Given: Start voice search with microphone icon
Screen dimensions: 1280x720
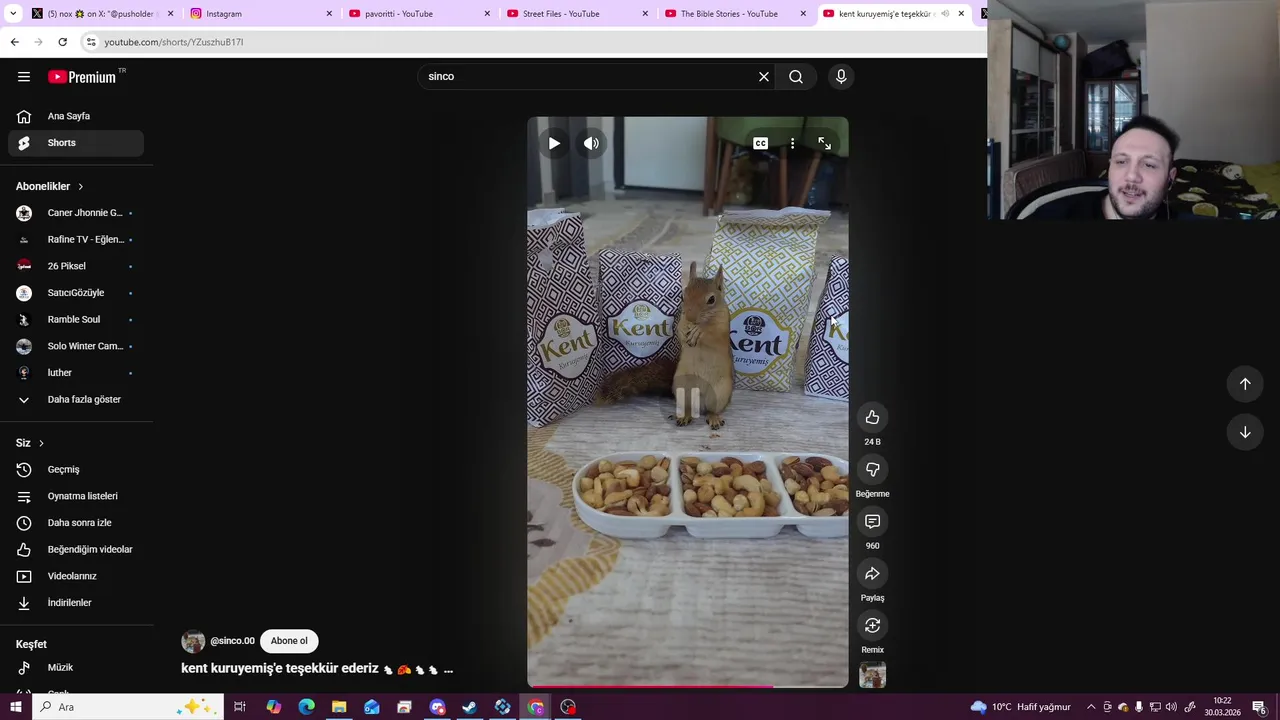Looking at the screenshot, I should (841, 76).
